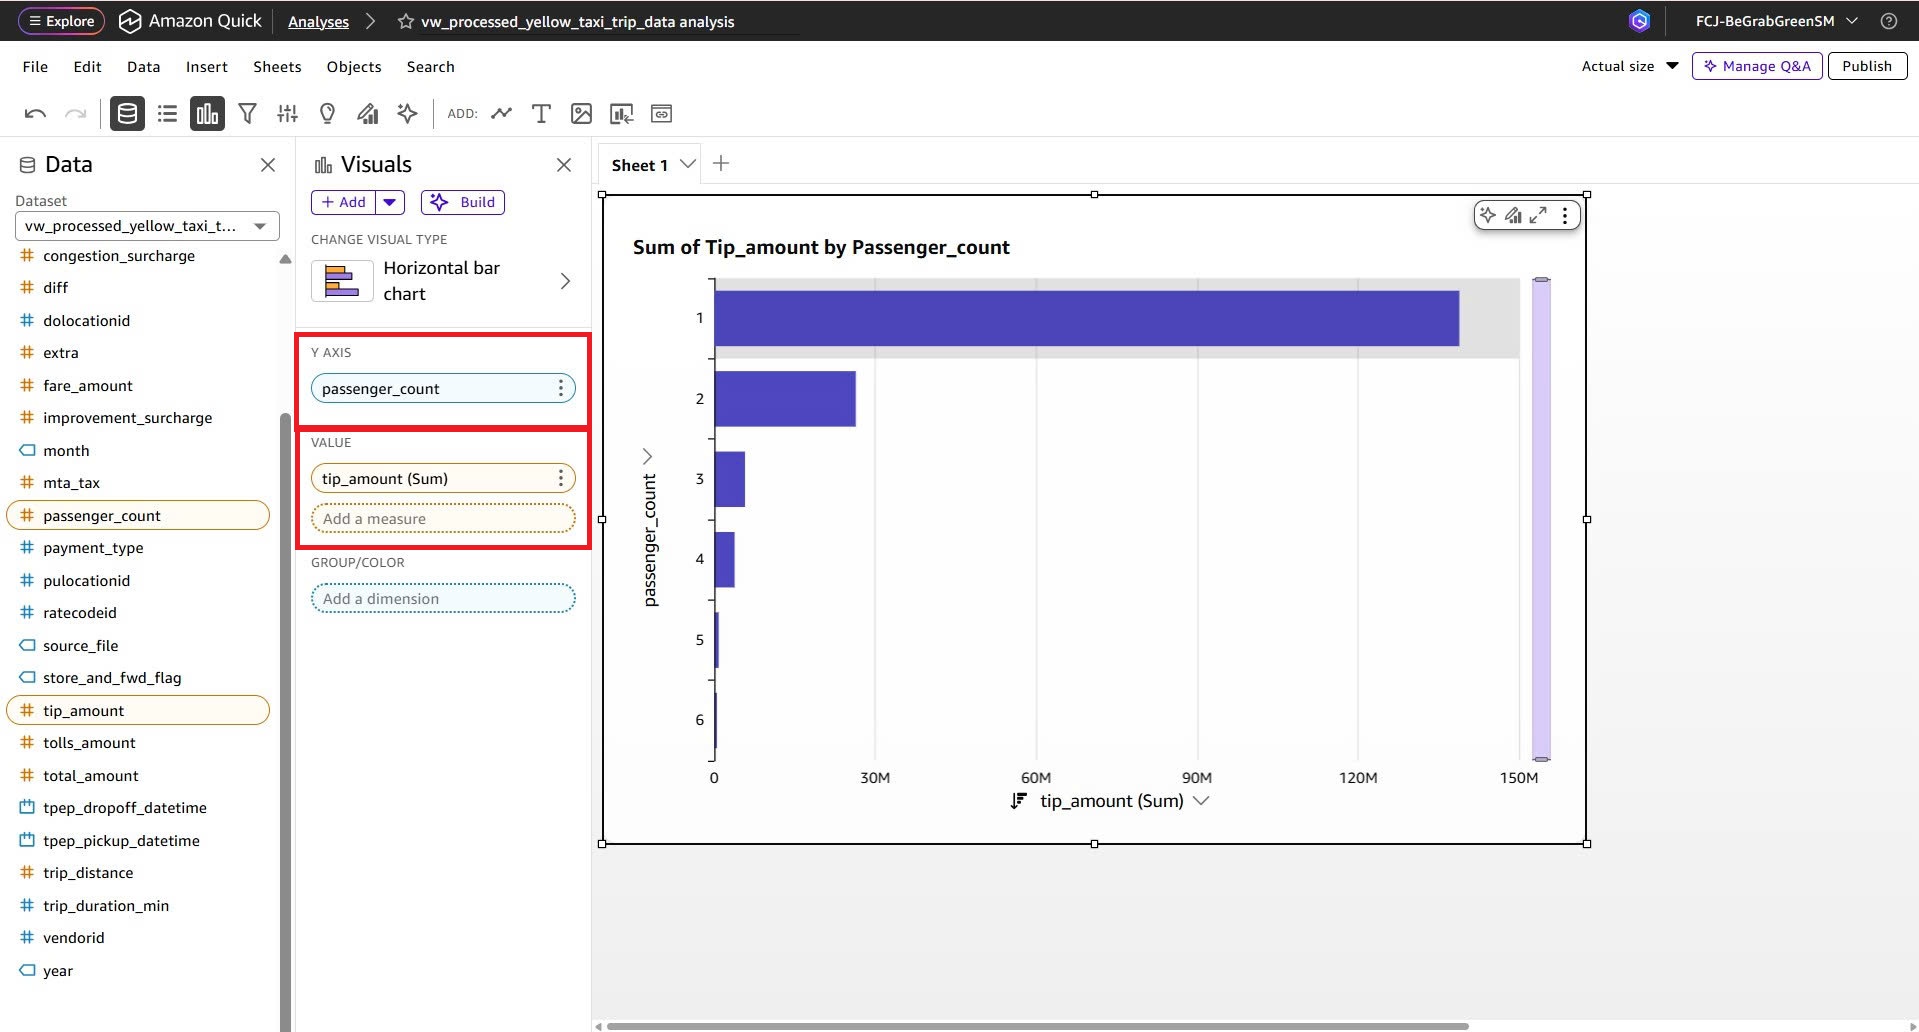The width and height of the screenshot is (1919, 1032).
Task: Open the Add button dropdown arrow
Action: pyautogui.click(x=390, y=202)
